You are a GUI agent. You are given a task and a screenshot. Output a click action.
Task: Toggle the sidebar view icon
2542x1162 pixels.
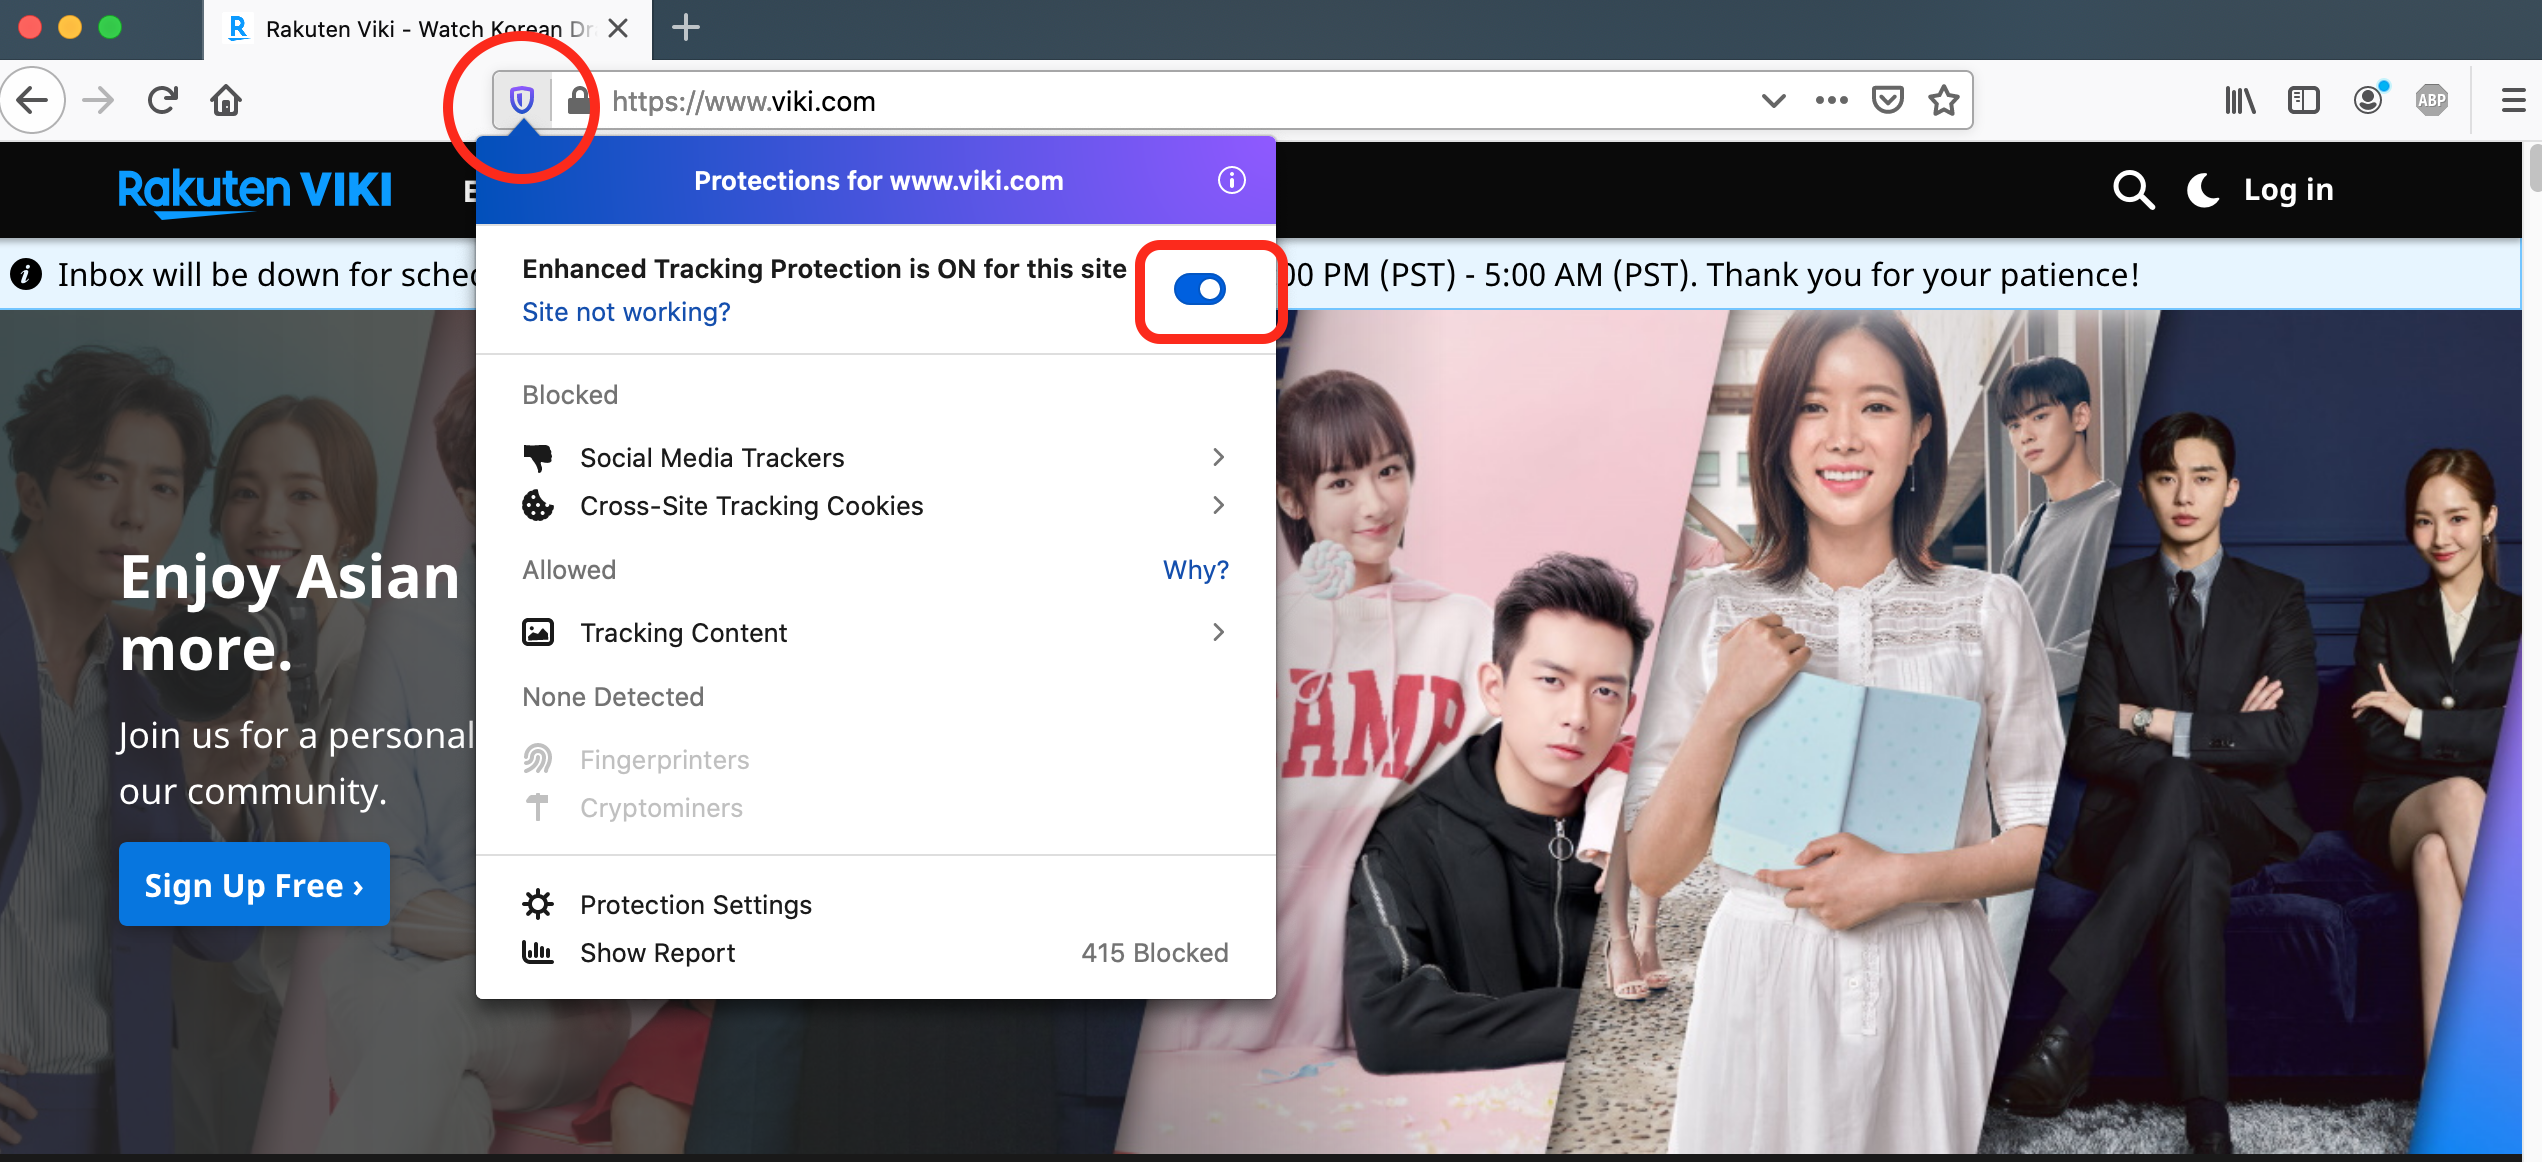click(x=2303, y=100)
